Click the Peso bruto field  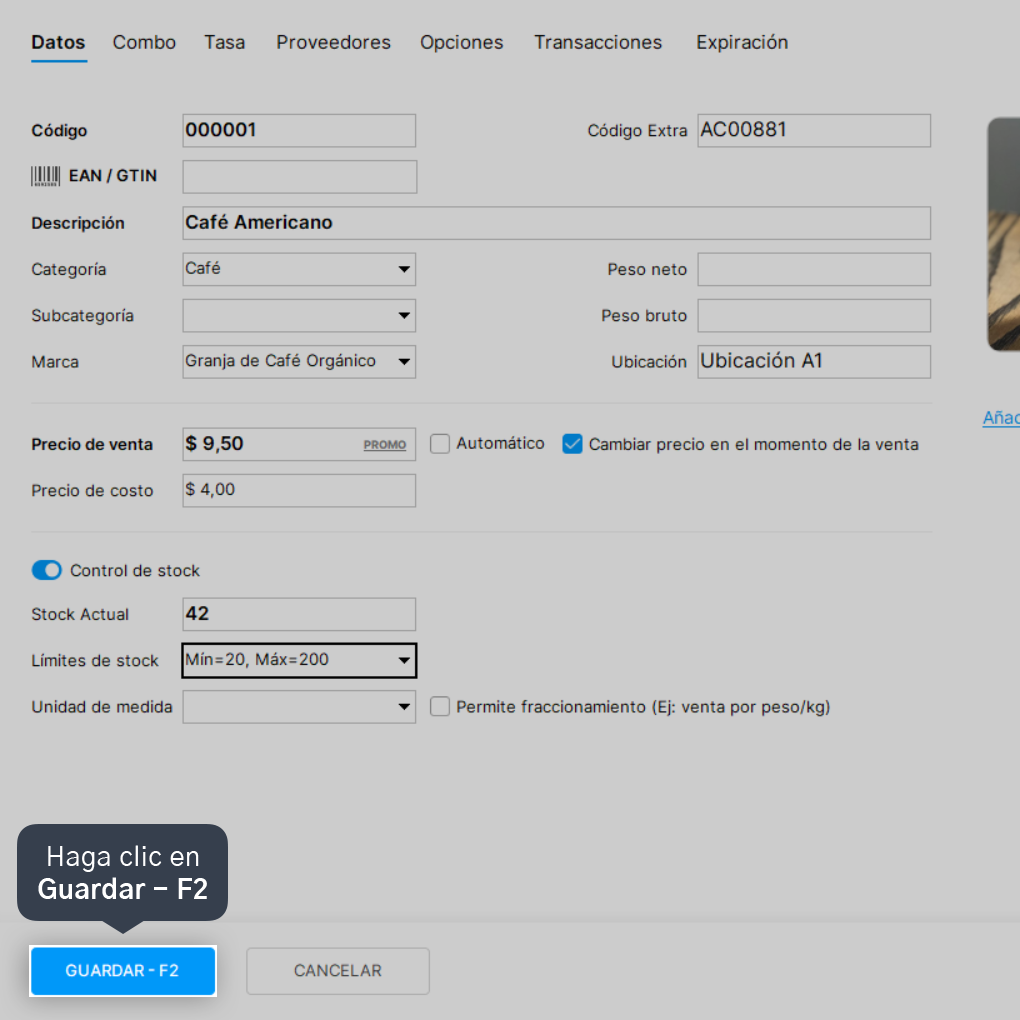pos(814,315)
